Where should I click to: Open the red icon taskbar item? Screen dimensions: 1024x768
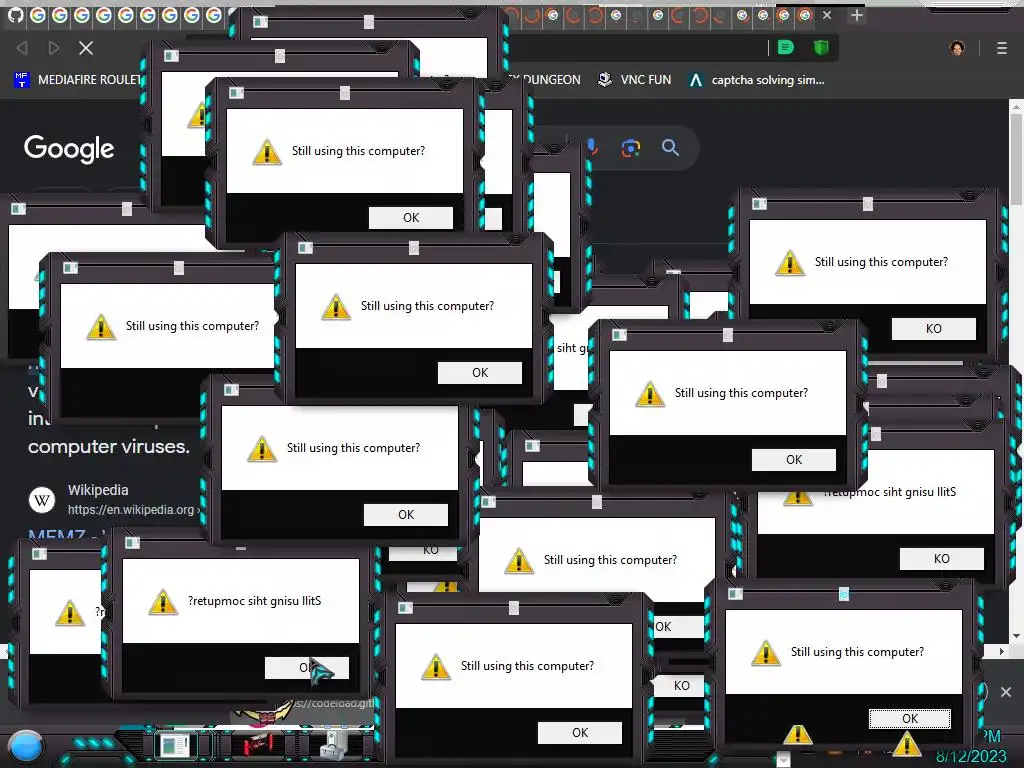point(259,744)
